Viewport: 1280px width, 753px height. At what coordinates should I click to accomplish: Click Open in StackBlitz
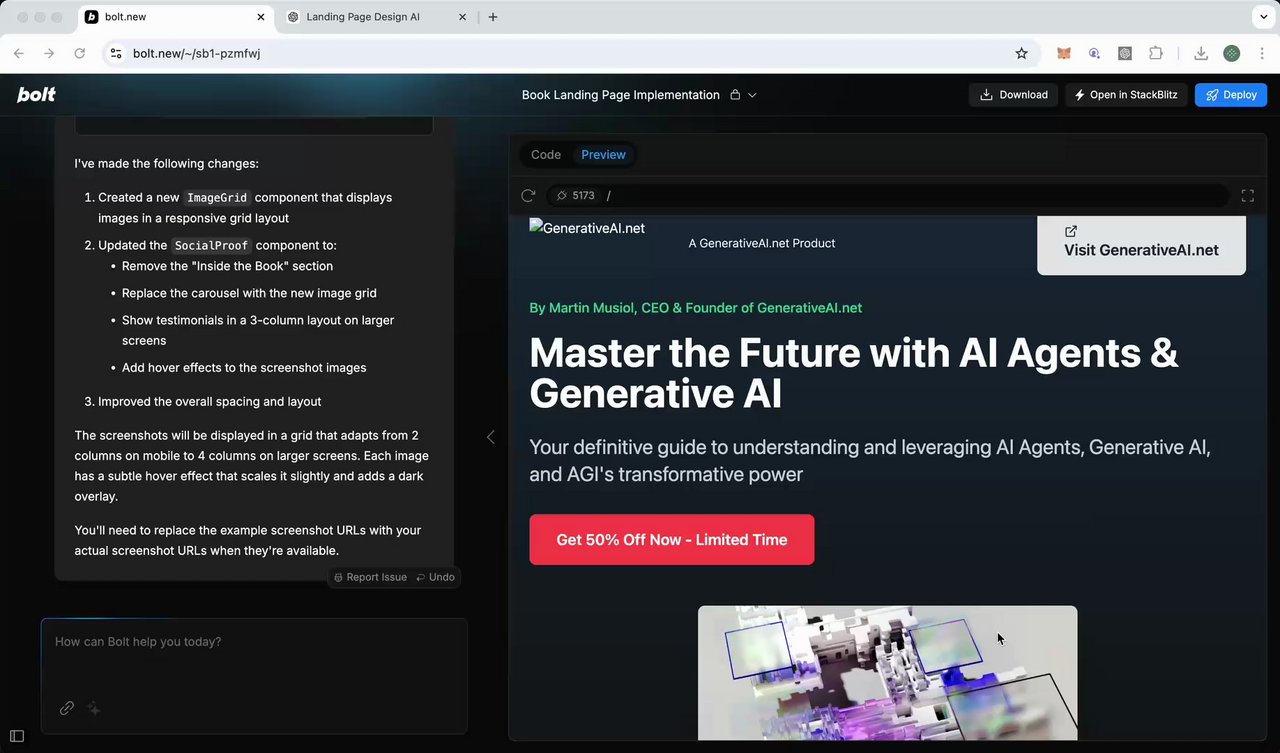1126,95
